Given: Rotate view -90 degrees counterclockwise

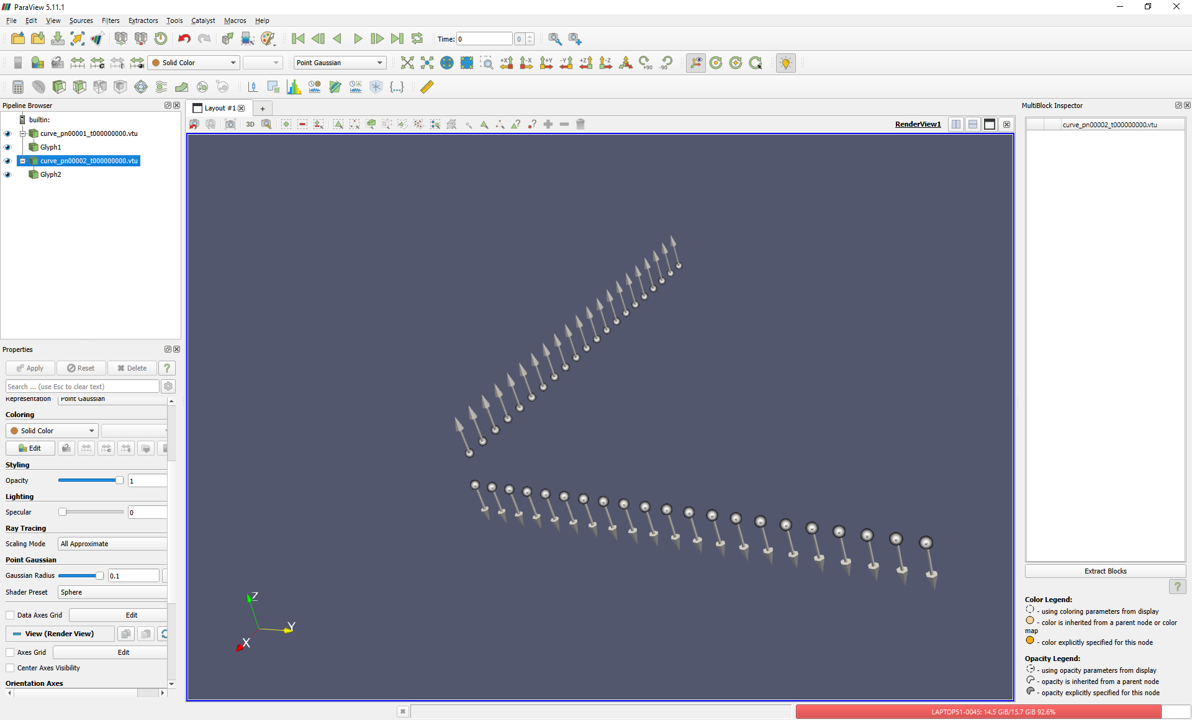Looking at the screenshot, I should pyautogui.click(x=665, y=63).
